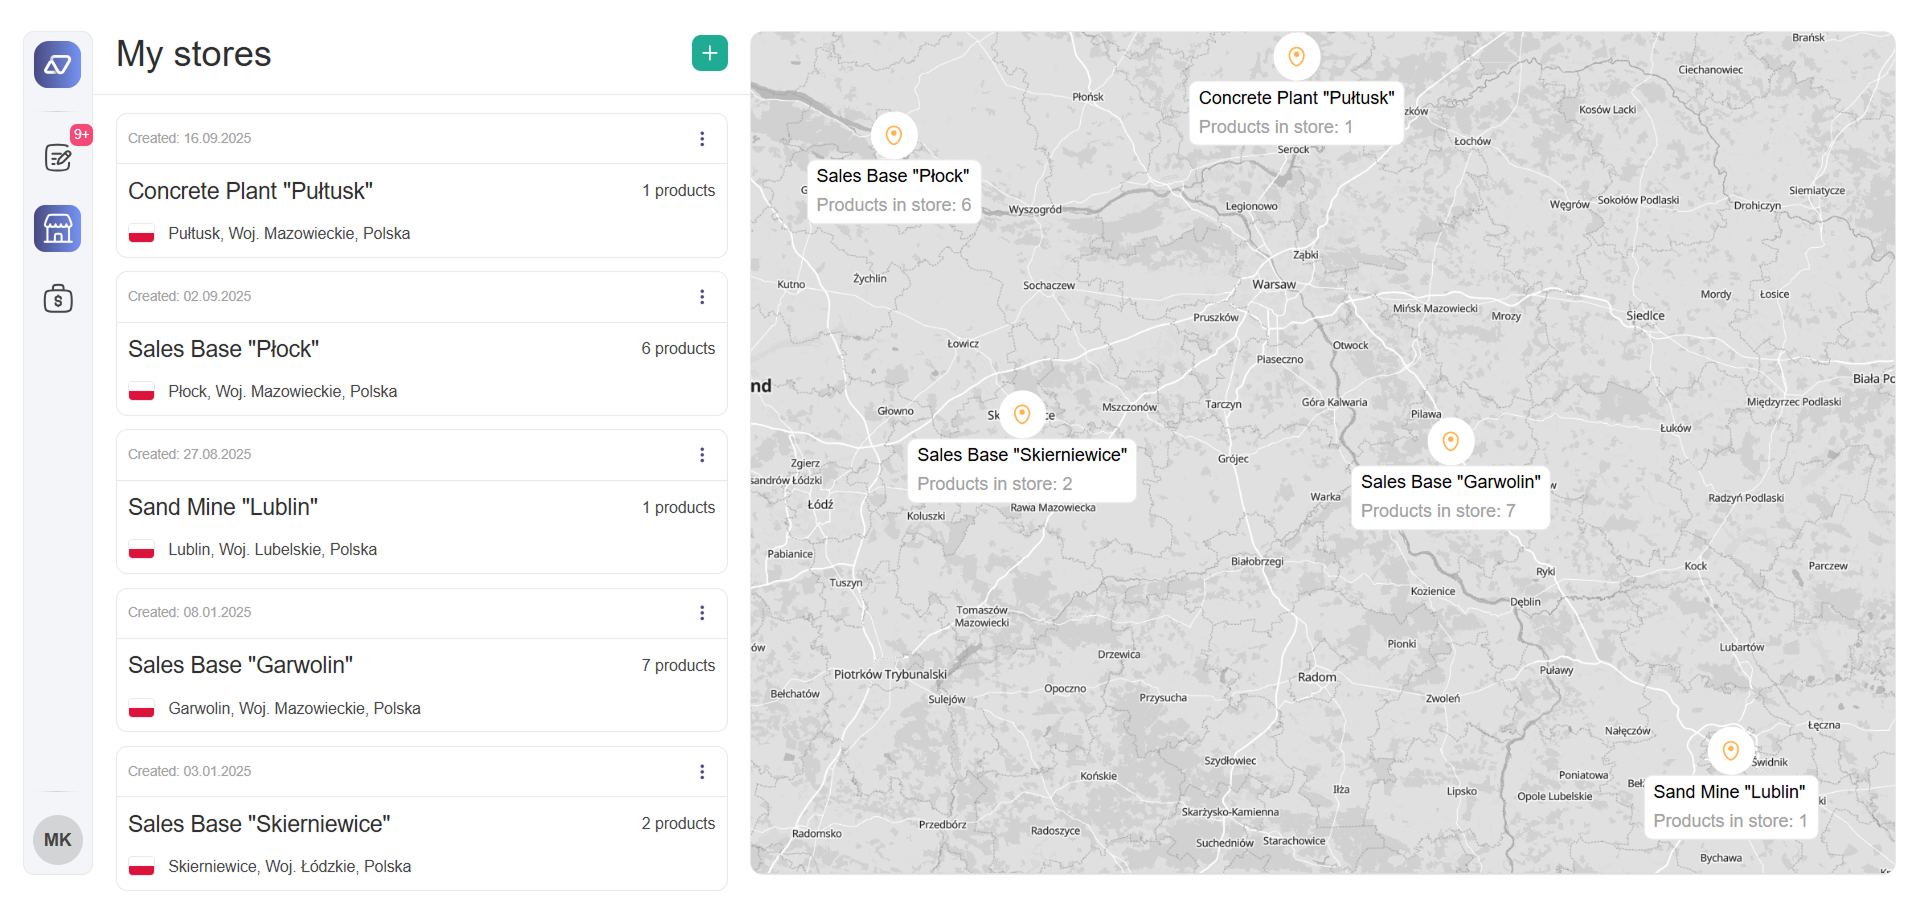The image size is (1919, 902).
Task: Click the Sales Base "Garwolin" map marker
Action: (x=1450, y=440)
